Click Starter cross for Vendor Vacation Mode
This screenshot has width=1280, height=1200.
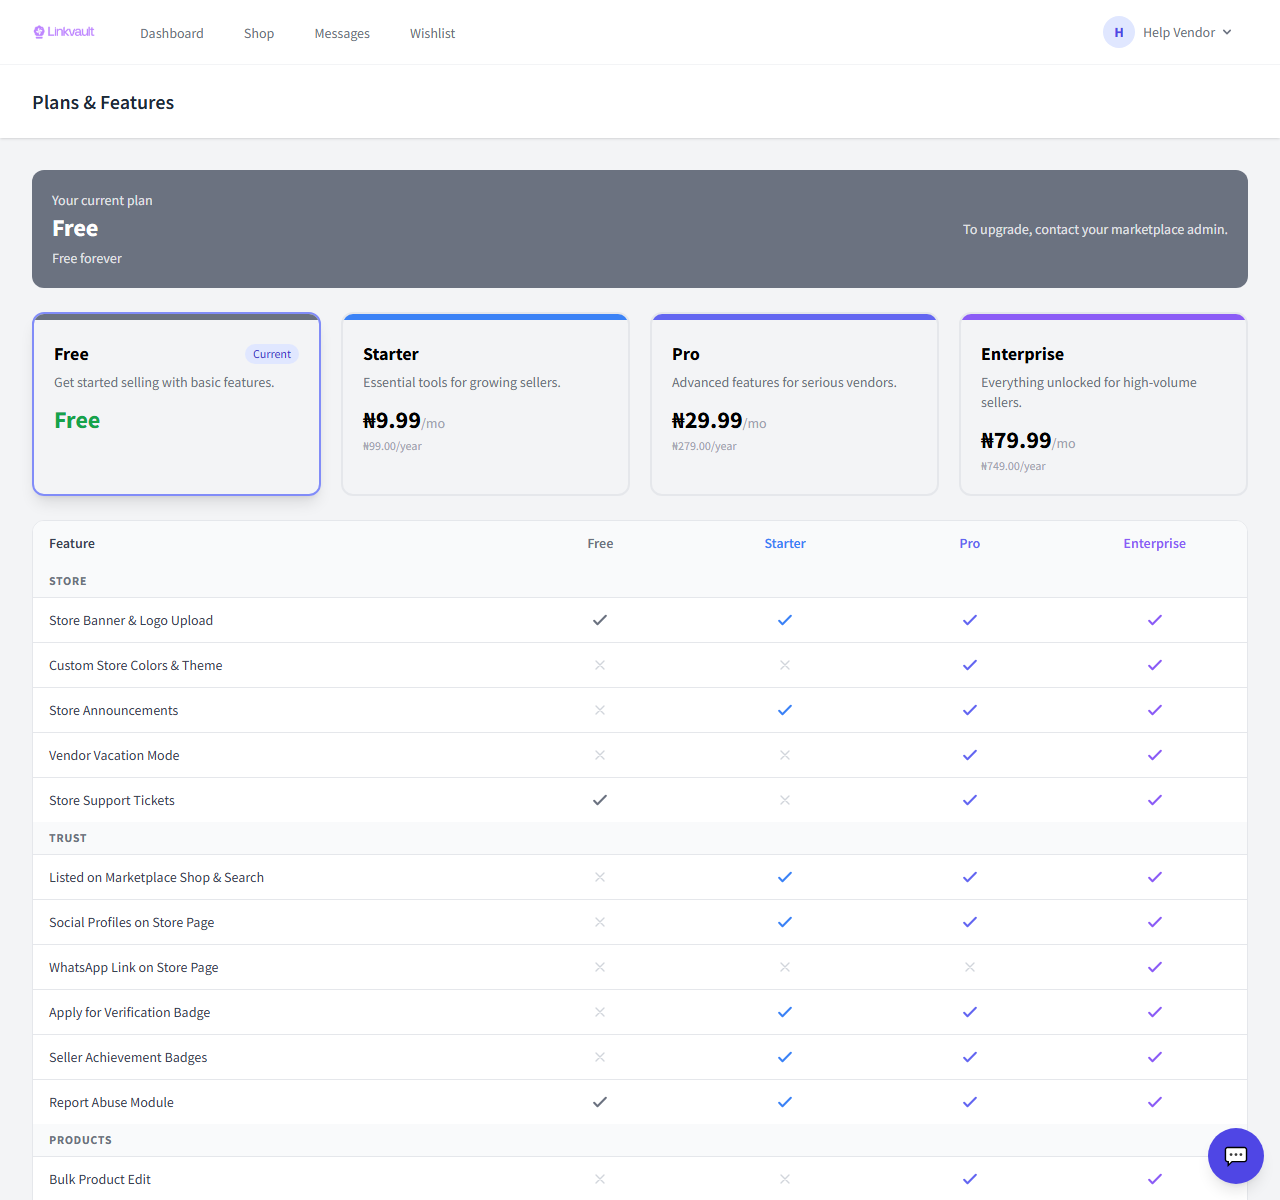[x=785, y=755]
